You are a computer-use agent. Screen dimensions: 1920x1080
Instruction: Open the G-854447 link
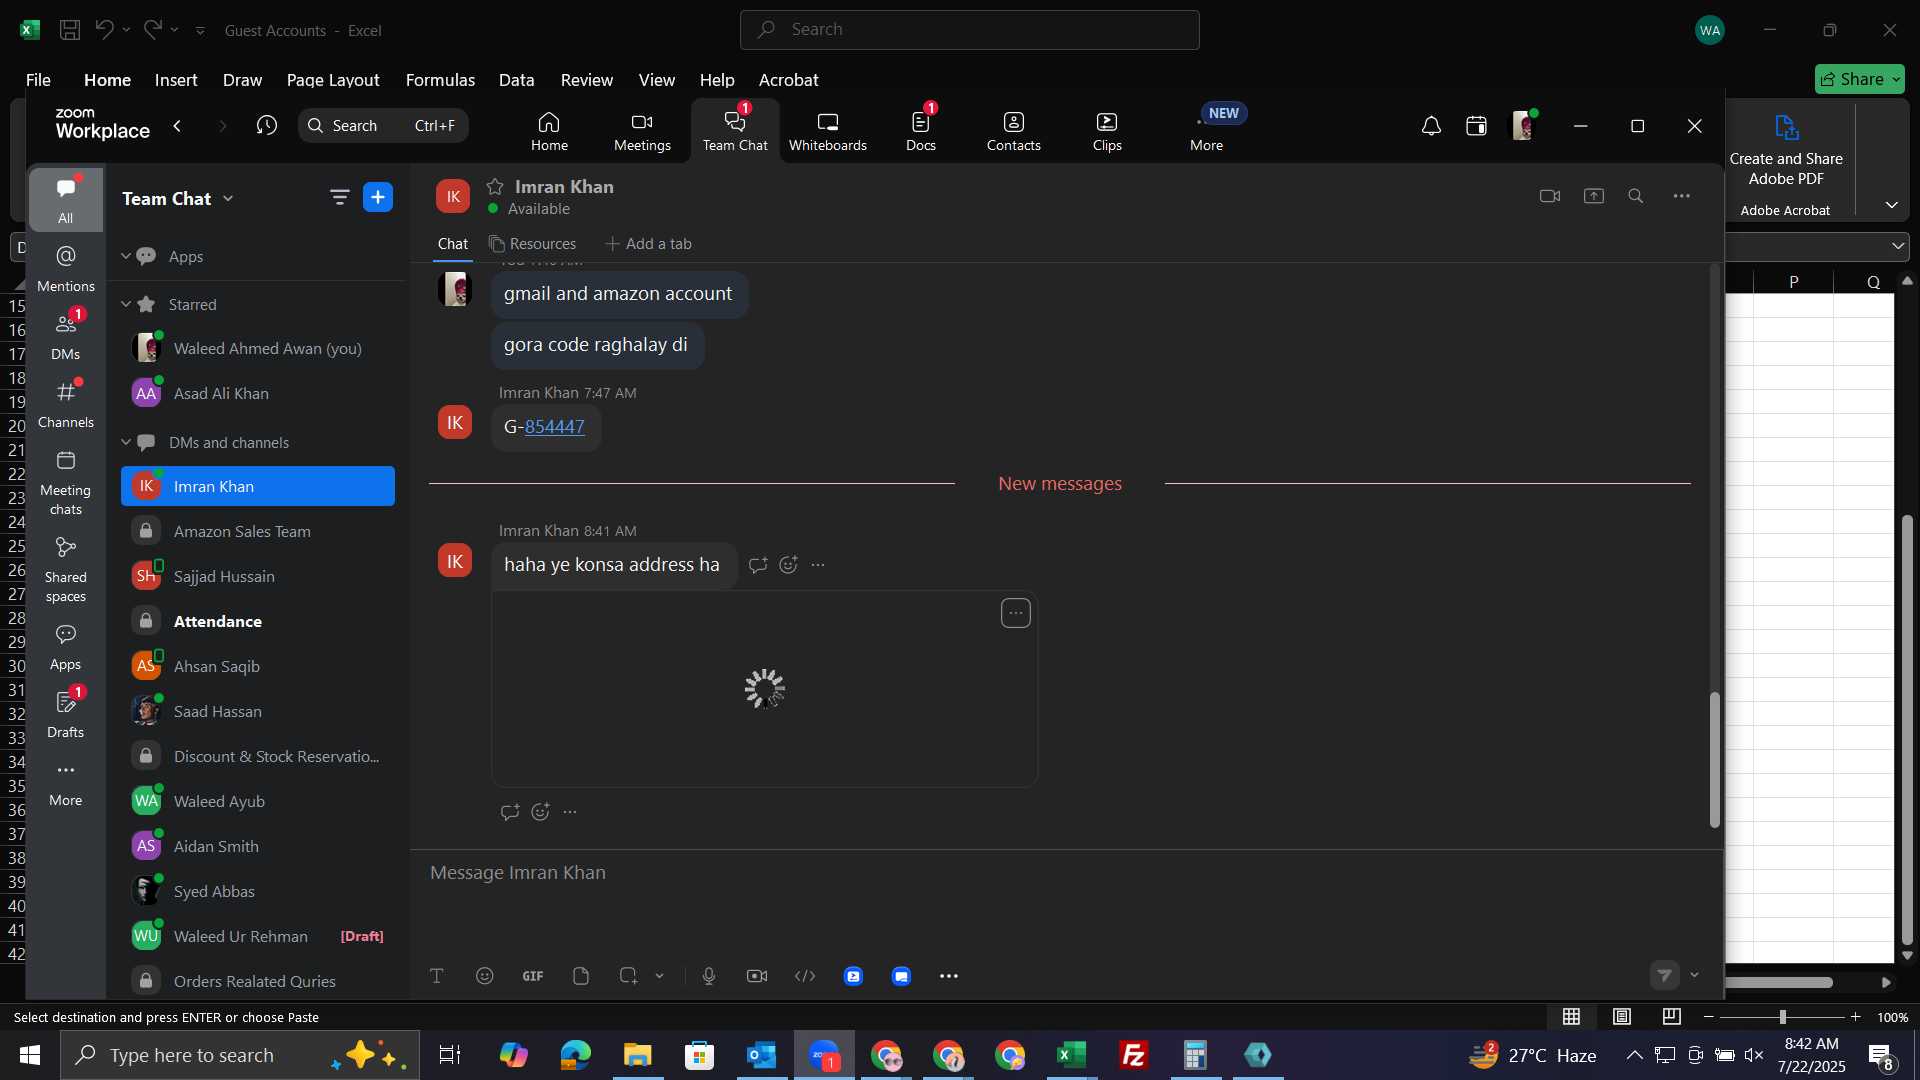(554, 427)
